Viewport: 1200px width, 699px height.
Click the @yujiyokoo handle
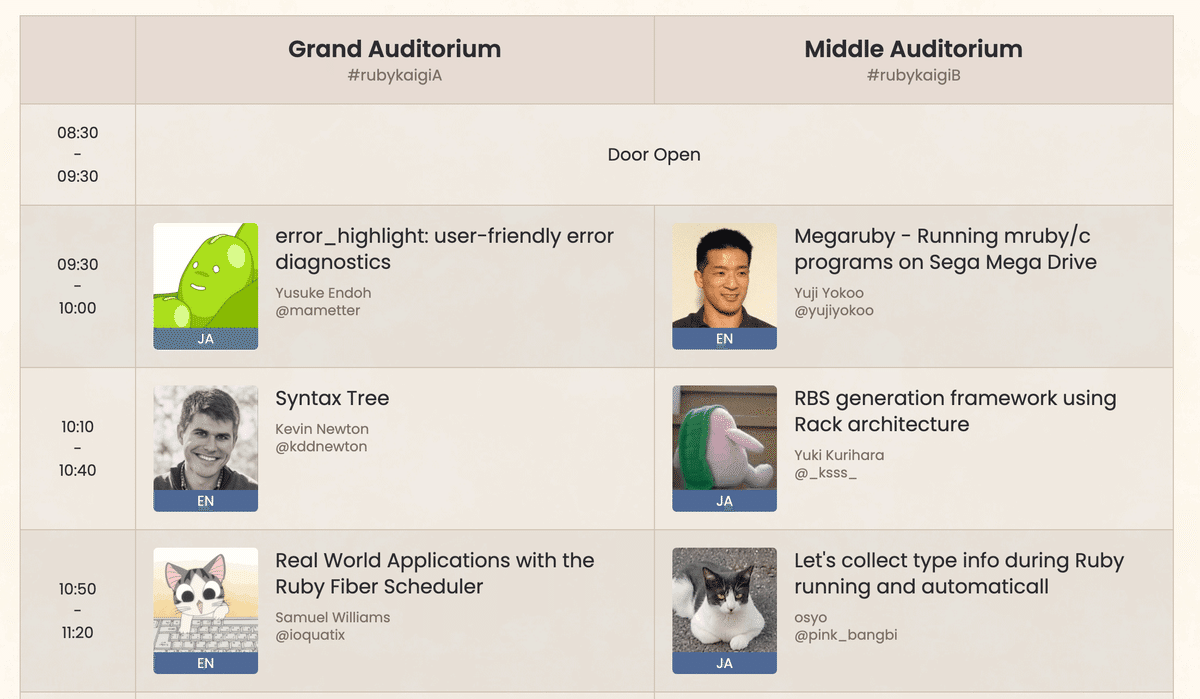tap(834, 311)
